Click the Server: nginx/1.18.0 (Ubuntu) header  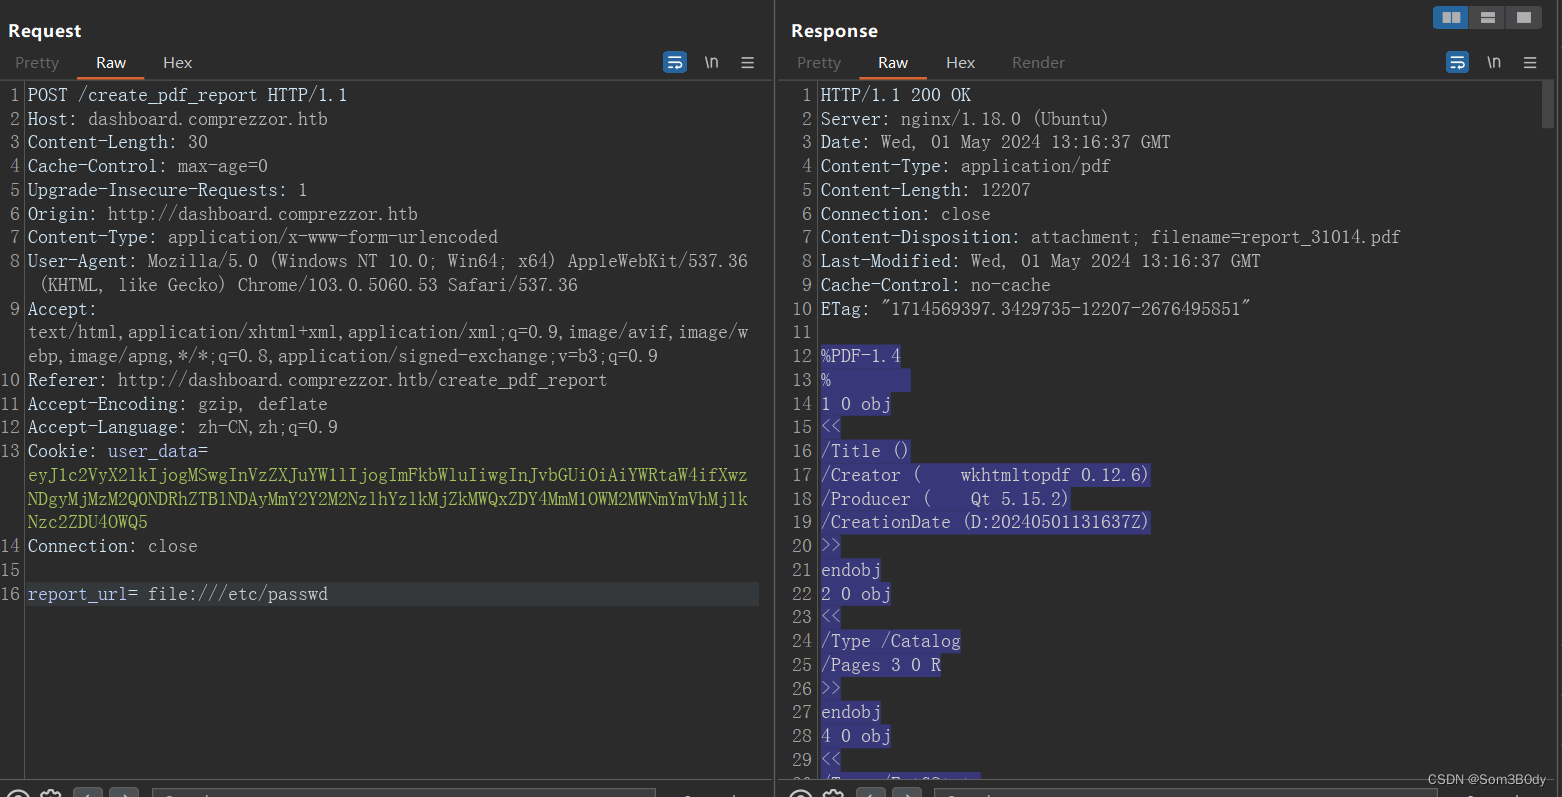[964, 119]
